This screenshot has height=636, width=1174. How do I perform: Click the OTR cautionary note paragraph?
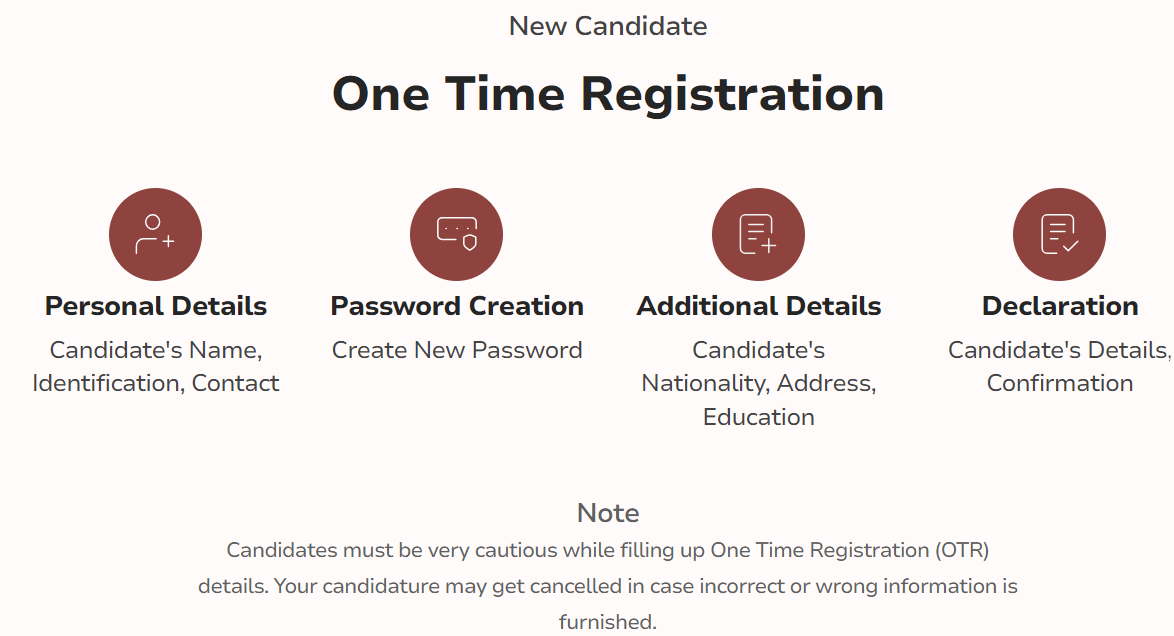pyautogui.click(x=608, y=586)
